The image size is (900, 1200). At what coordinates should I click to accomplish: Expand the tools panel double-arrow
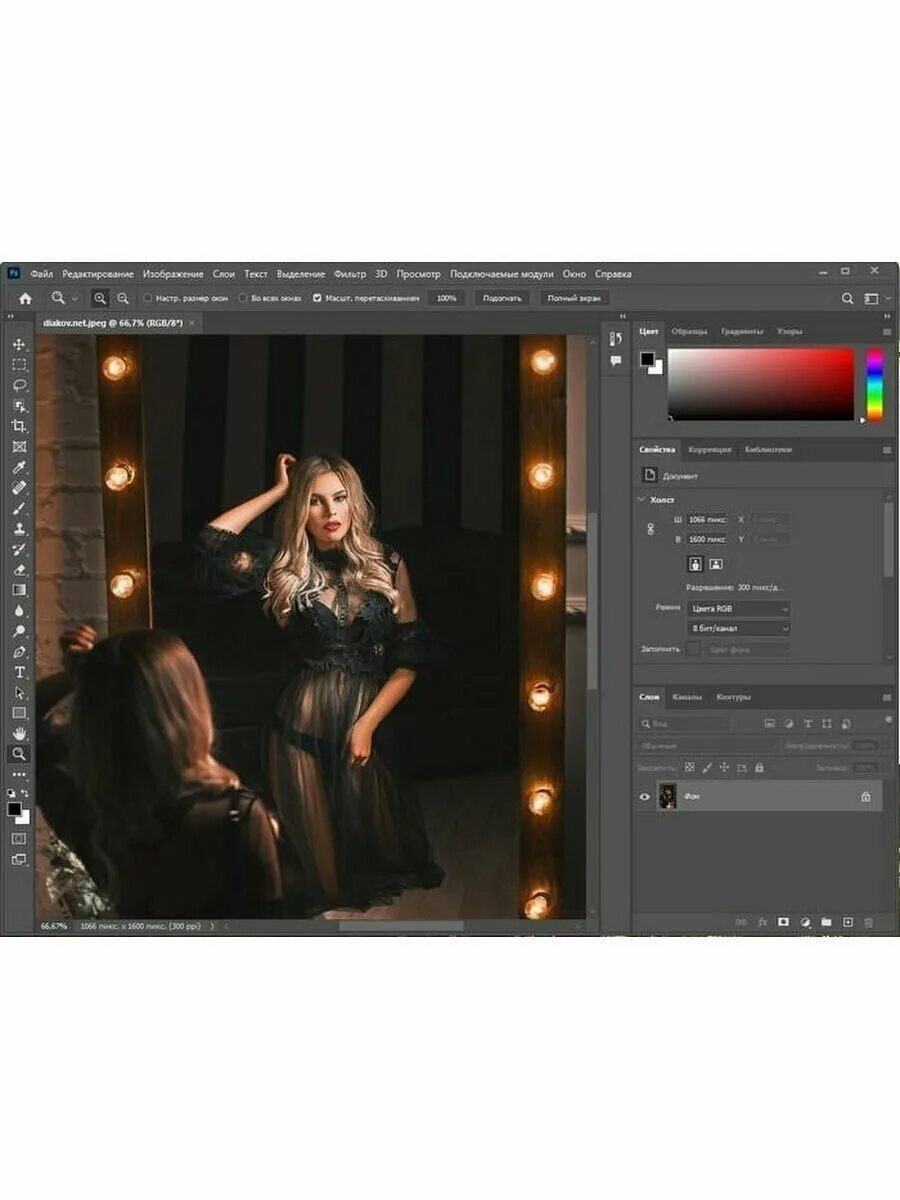point(12,316)
